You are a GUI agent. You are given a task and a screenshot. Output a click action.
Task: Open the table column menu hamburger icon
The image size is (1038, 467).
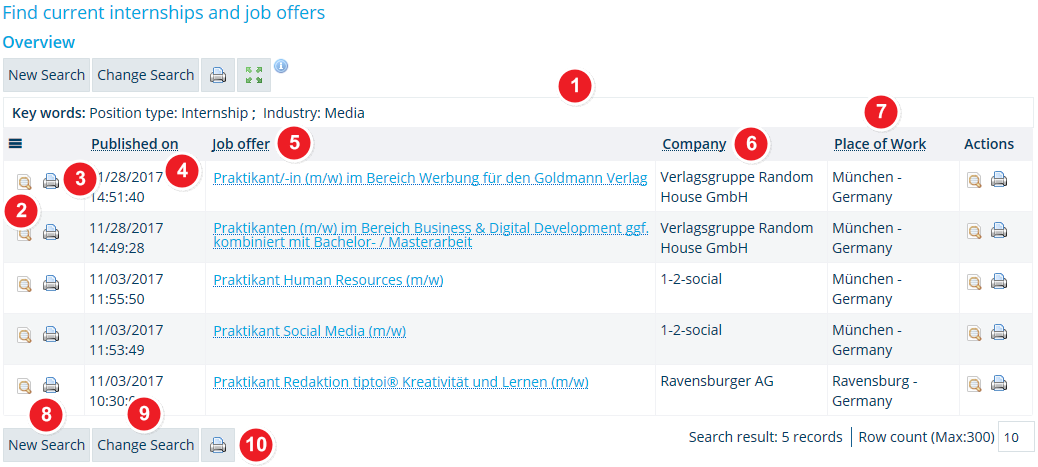coord(15,143)
